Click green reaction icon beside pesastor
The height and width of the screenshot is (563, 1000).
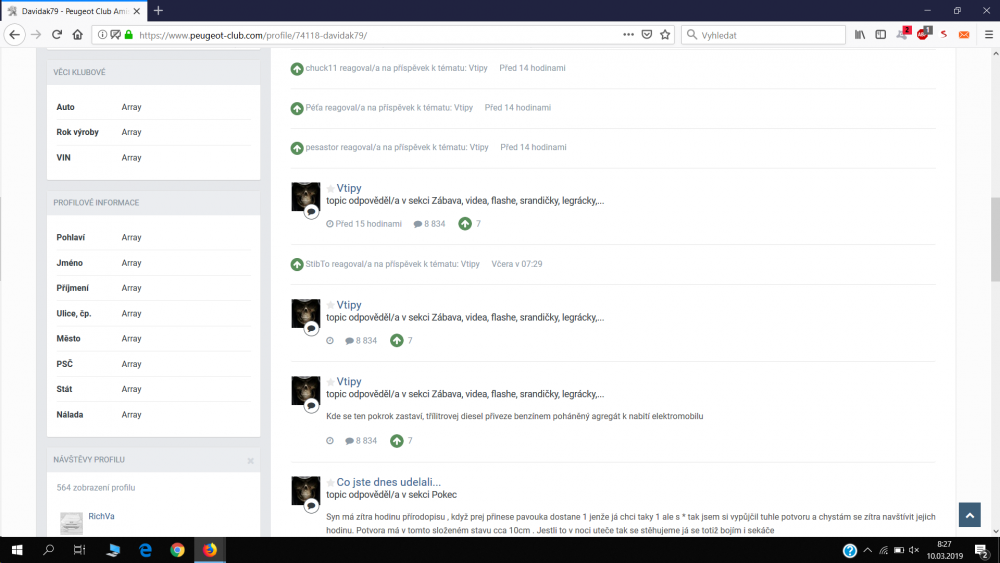coord(297,148)
